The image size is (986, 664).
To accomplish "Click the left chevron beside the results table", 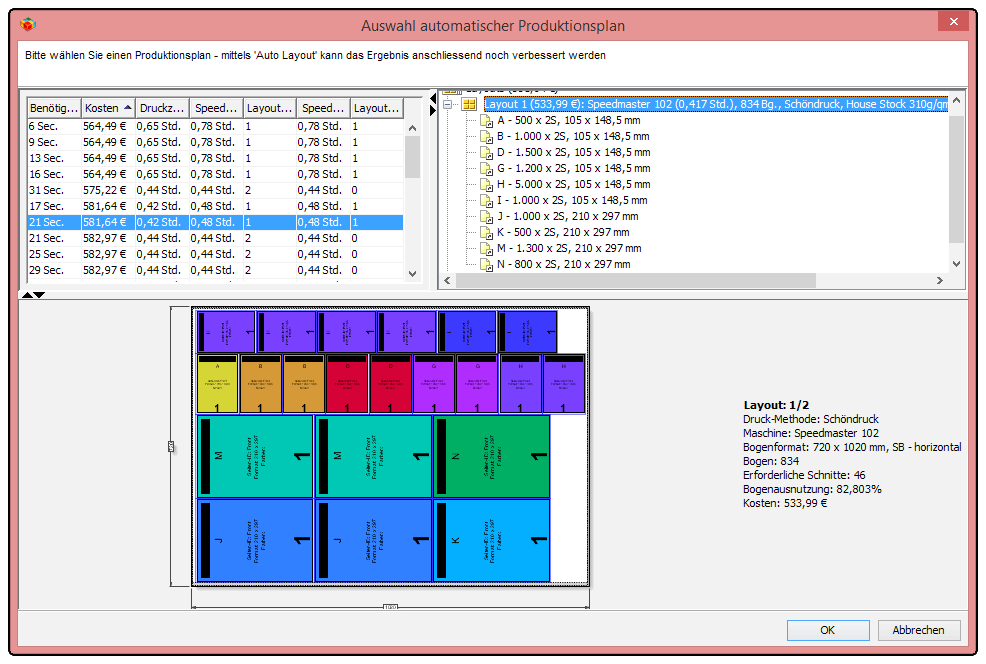I will tap(448, 282).
